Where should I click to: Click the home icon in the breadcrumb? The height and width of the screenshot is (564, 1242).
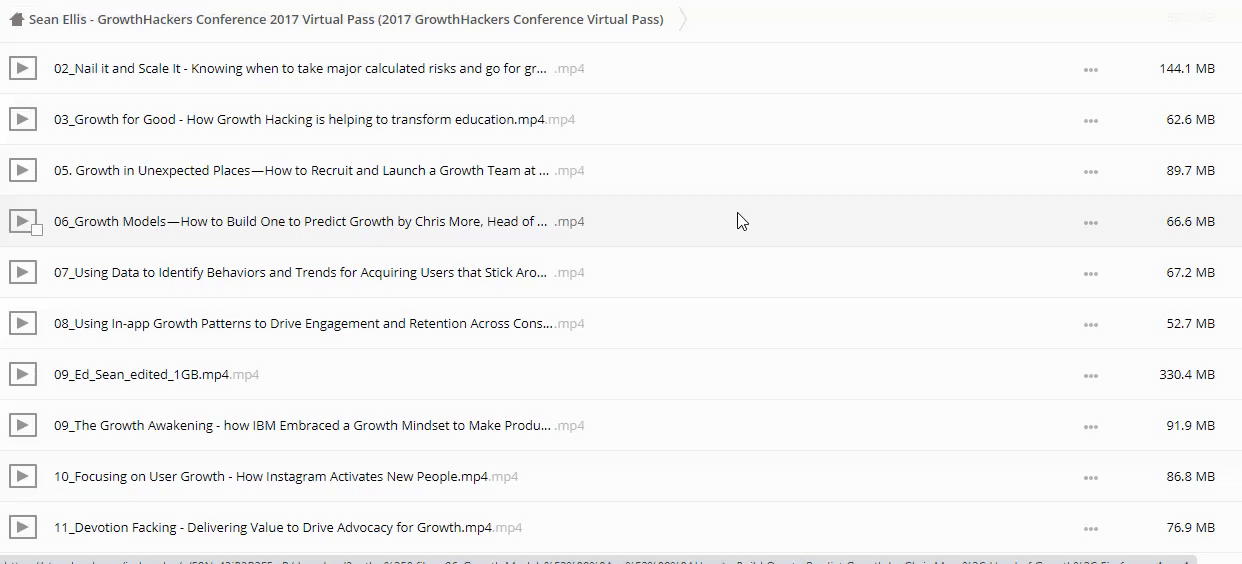click(x=16, y=19)
